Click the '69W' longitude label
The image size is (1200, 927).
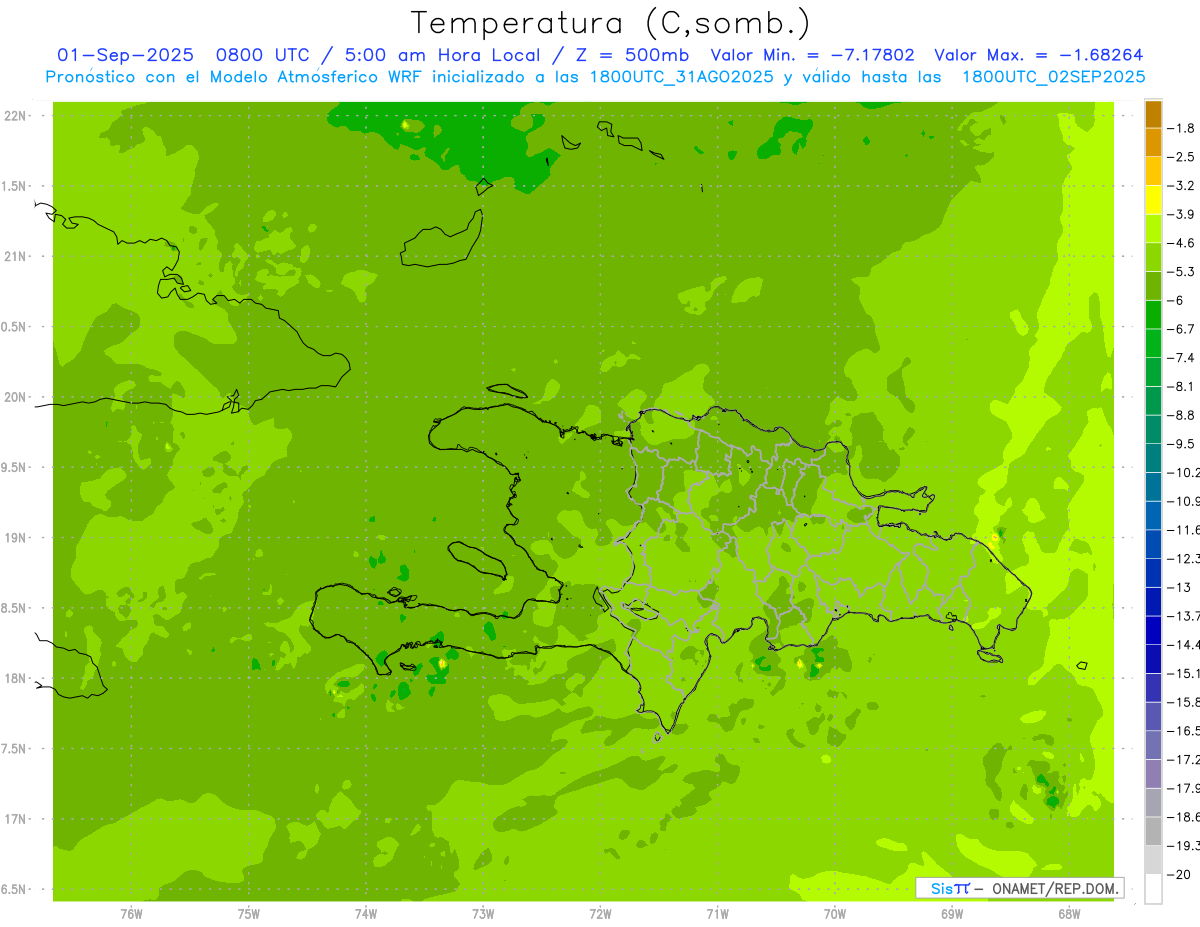(x=952, y=913)
